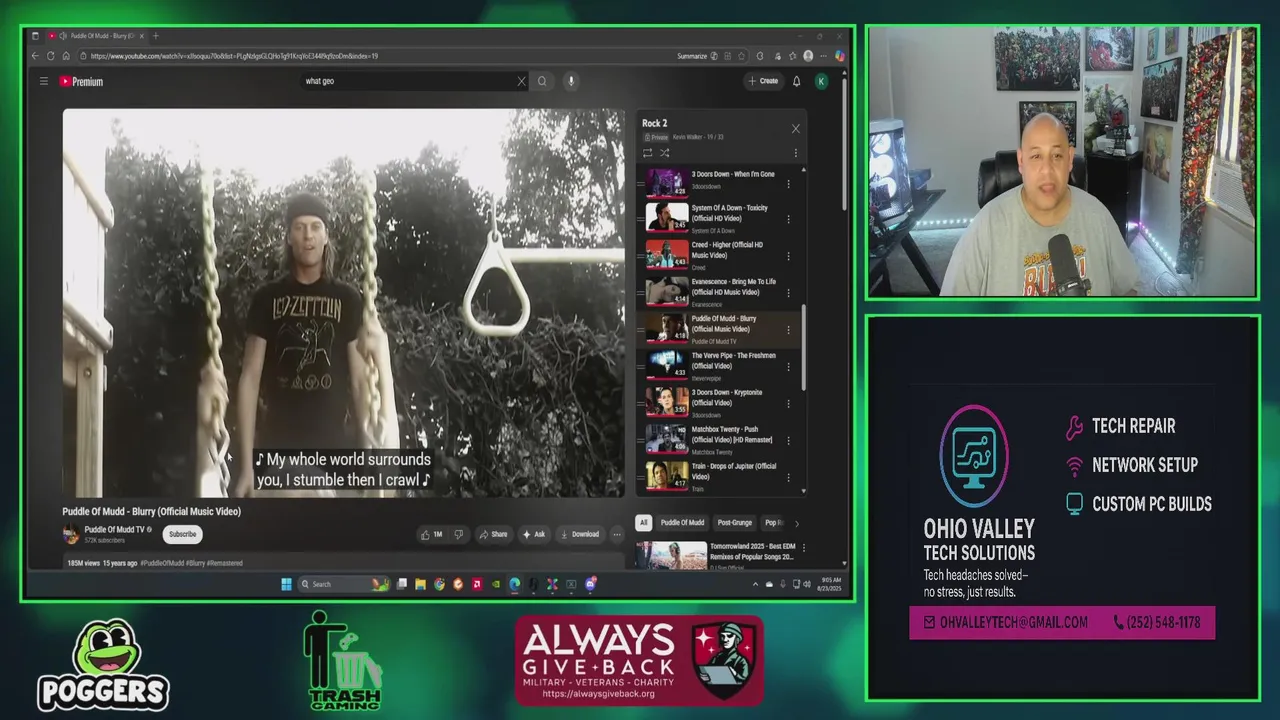Open Windows Start menu
Image resolution: width=1280 pixels, height=720 pixels.
[x=286, y=584]
